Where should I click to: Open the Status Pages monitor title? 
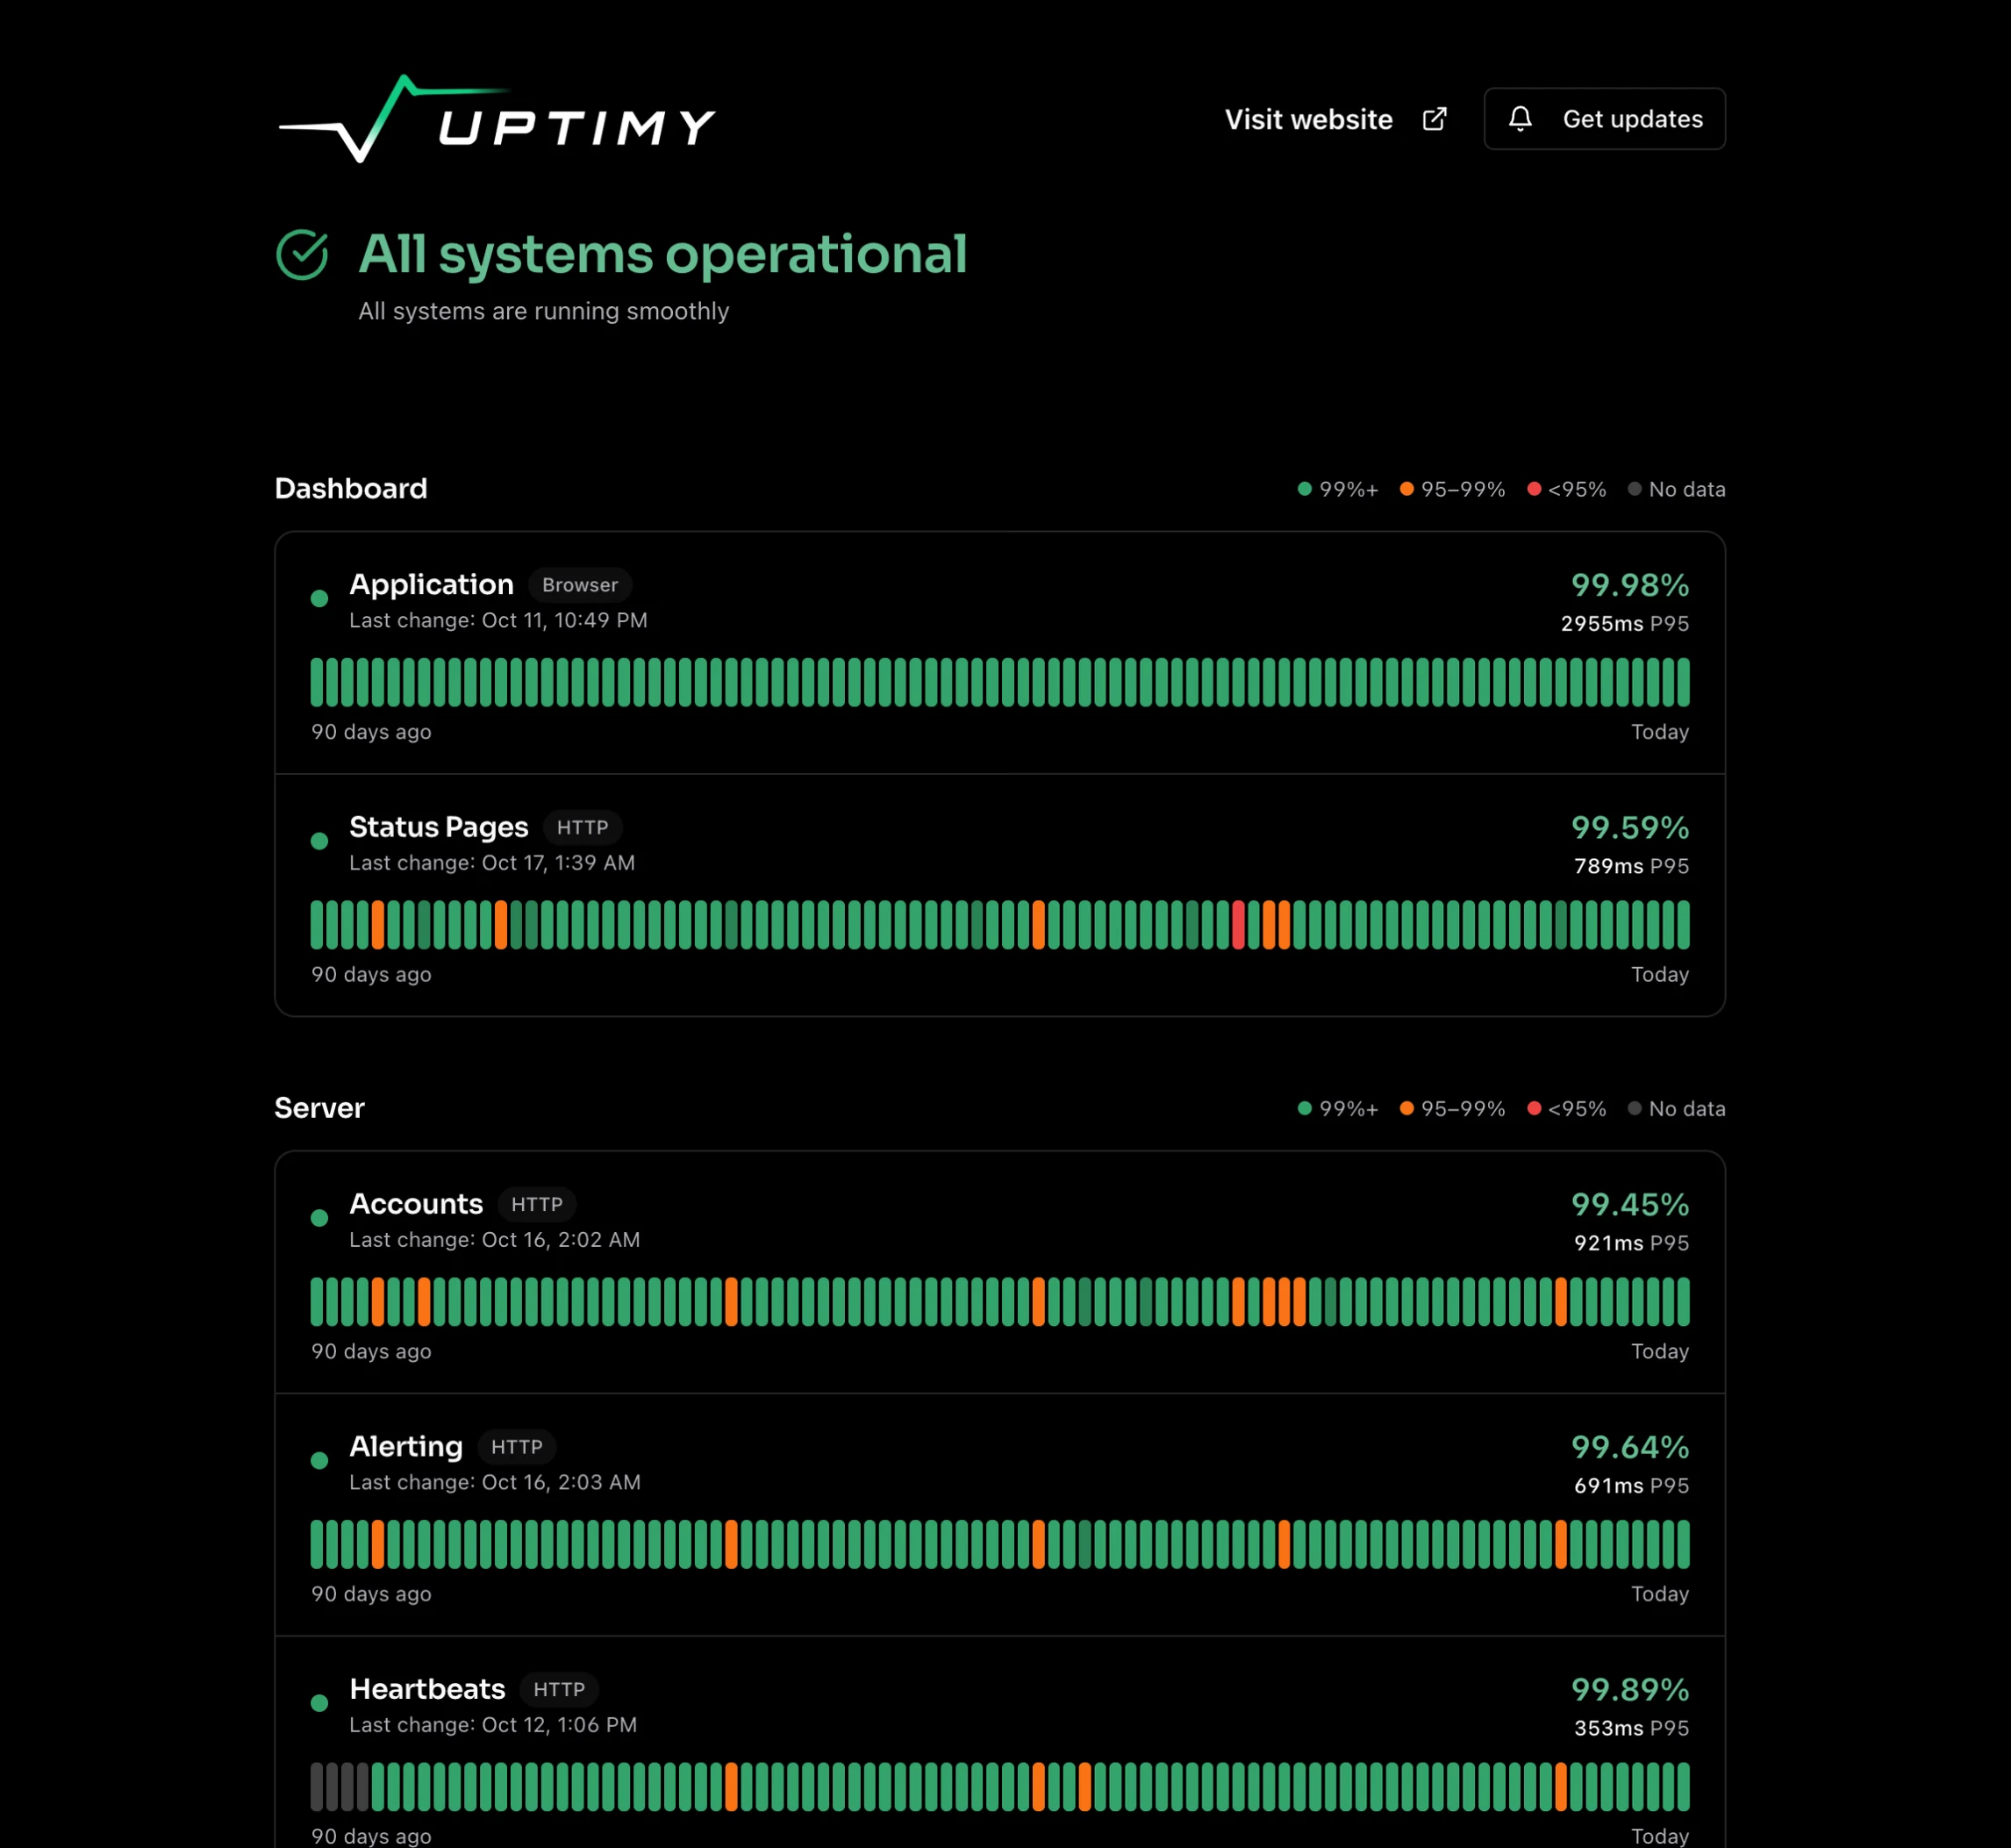point(438,827)
